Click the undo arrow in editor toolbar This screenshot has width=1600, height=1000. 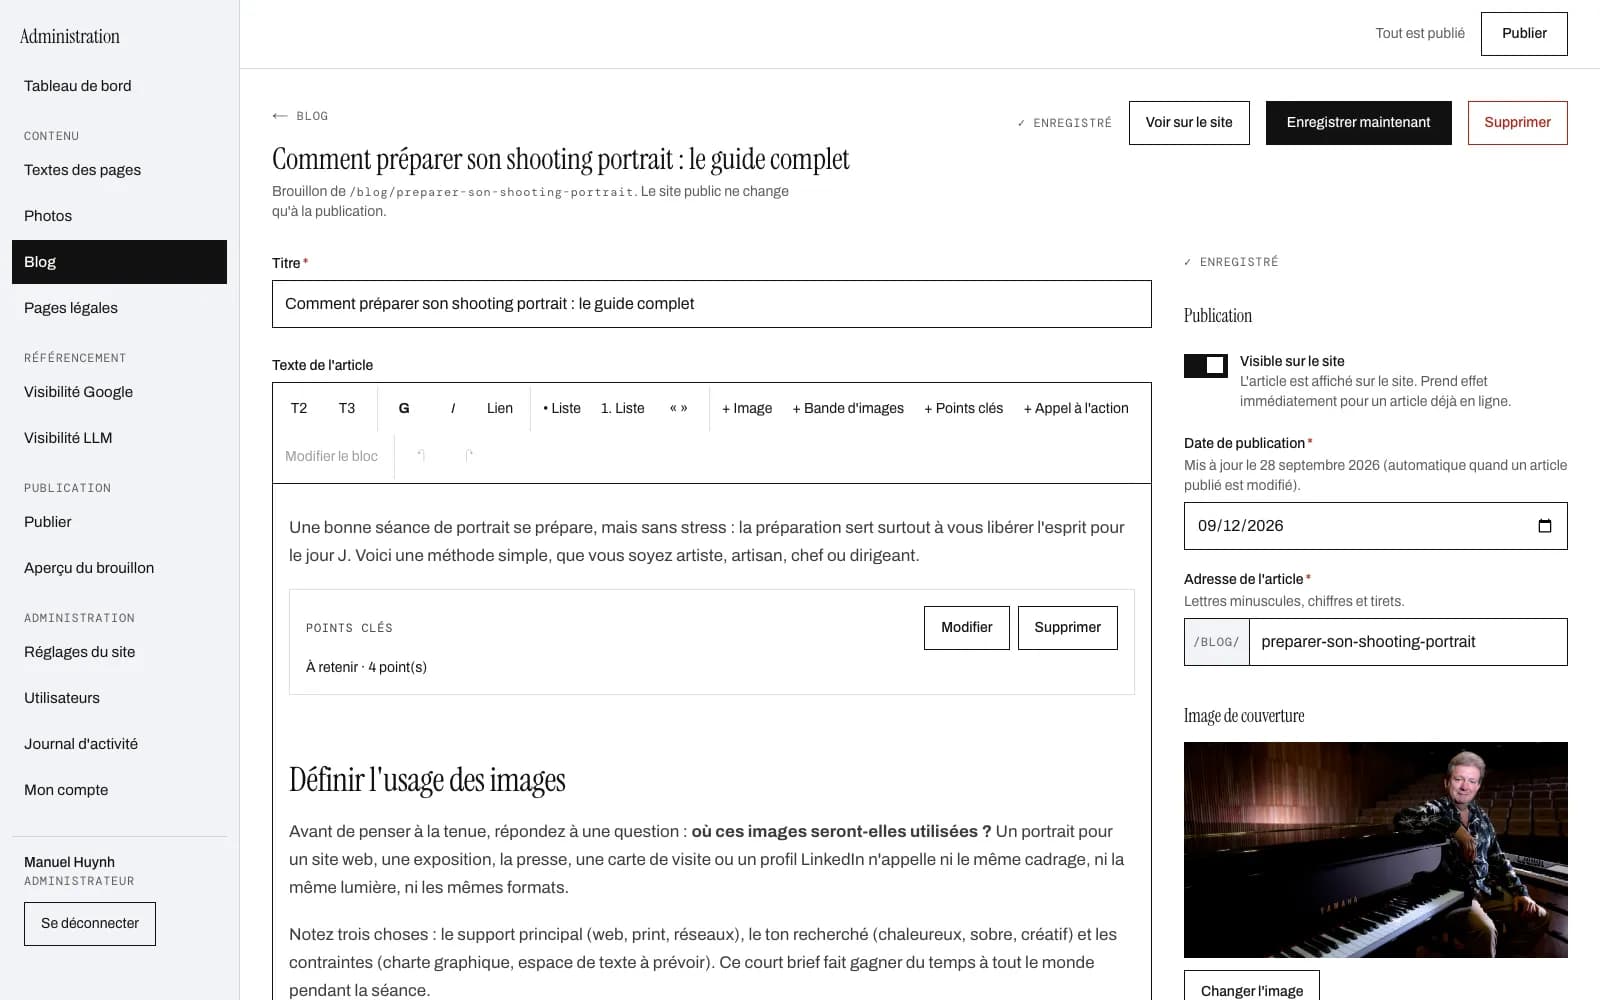(x=421, y=456)
